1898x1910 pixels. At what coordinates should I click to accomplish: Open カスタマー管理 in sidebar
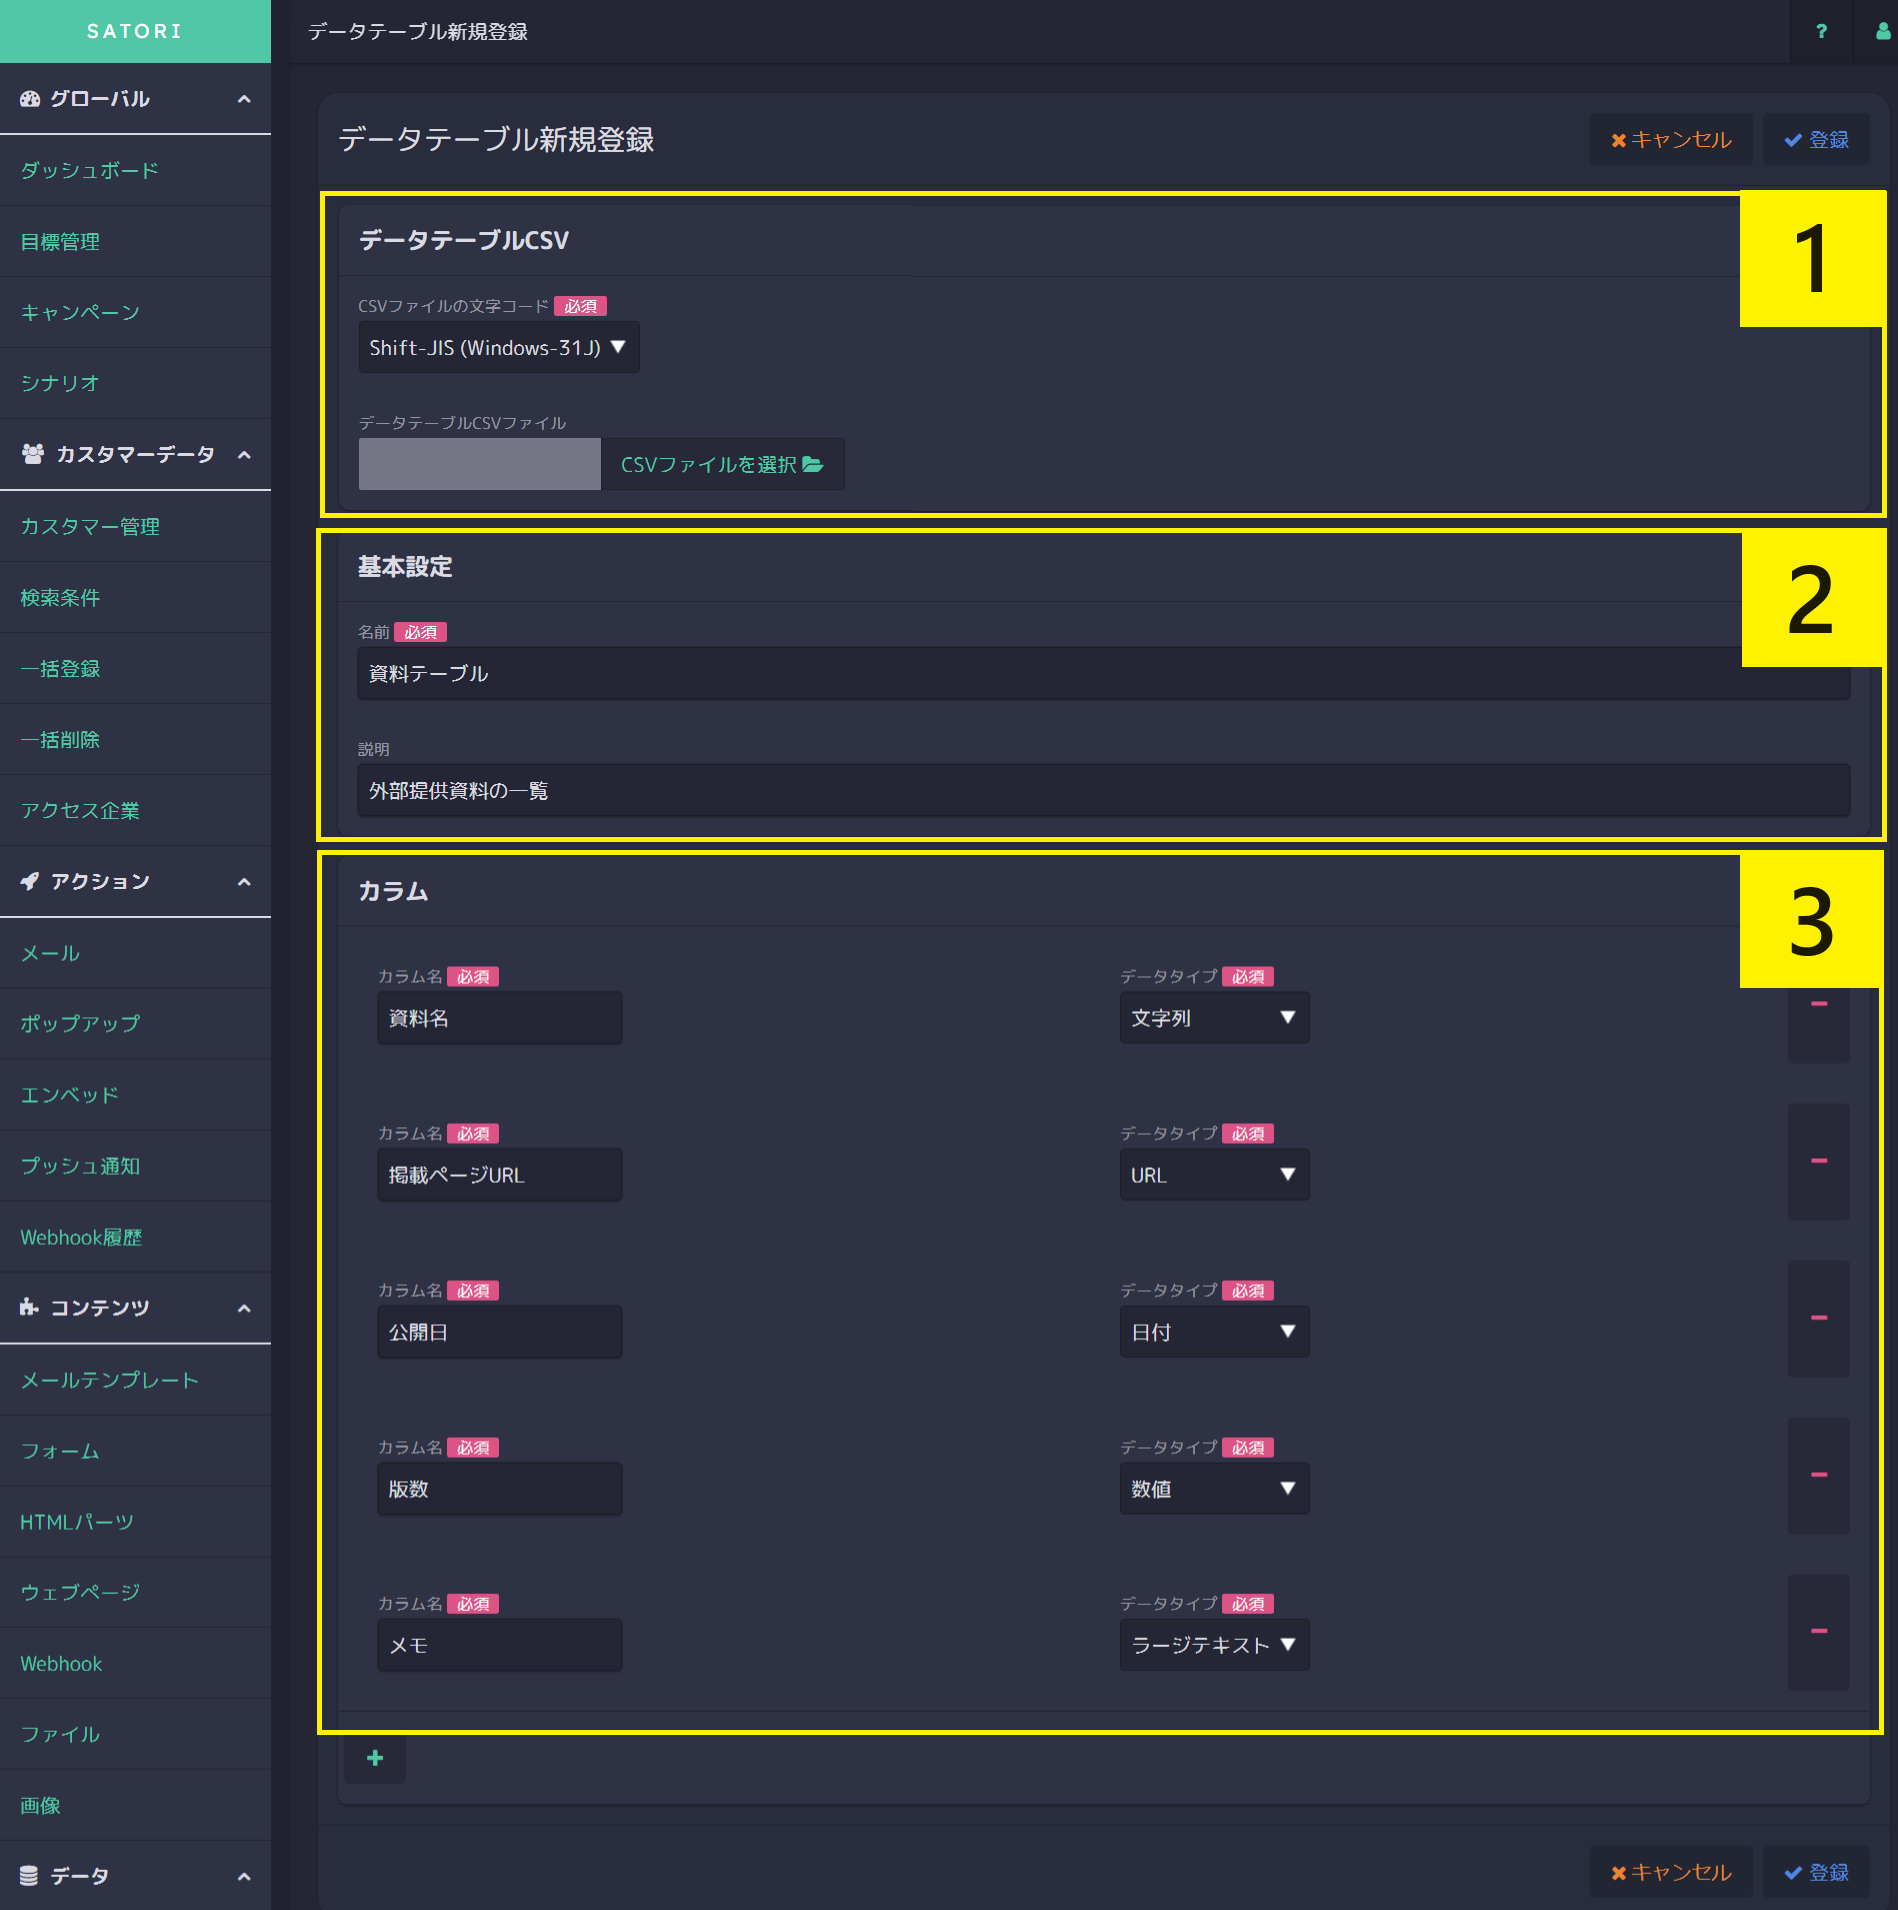pos(135,526)
